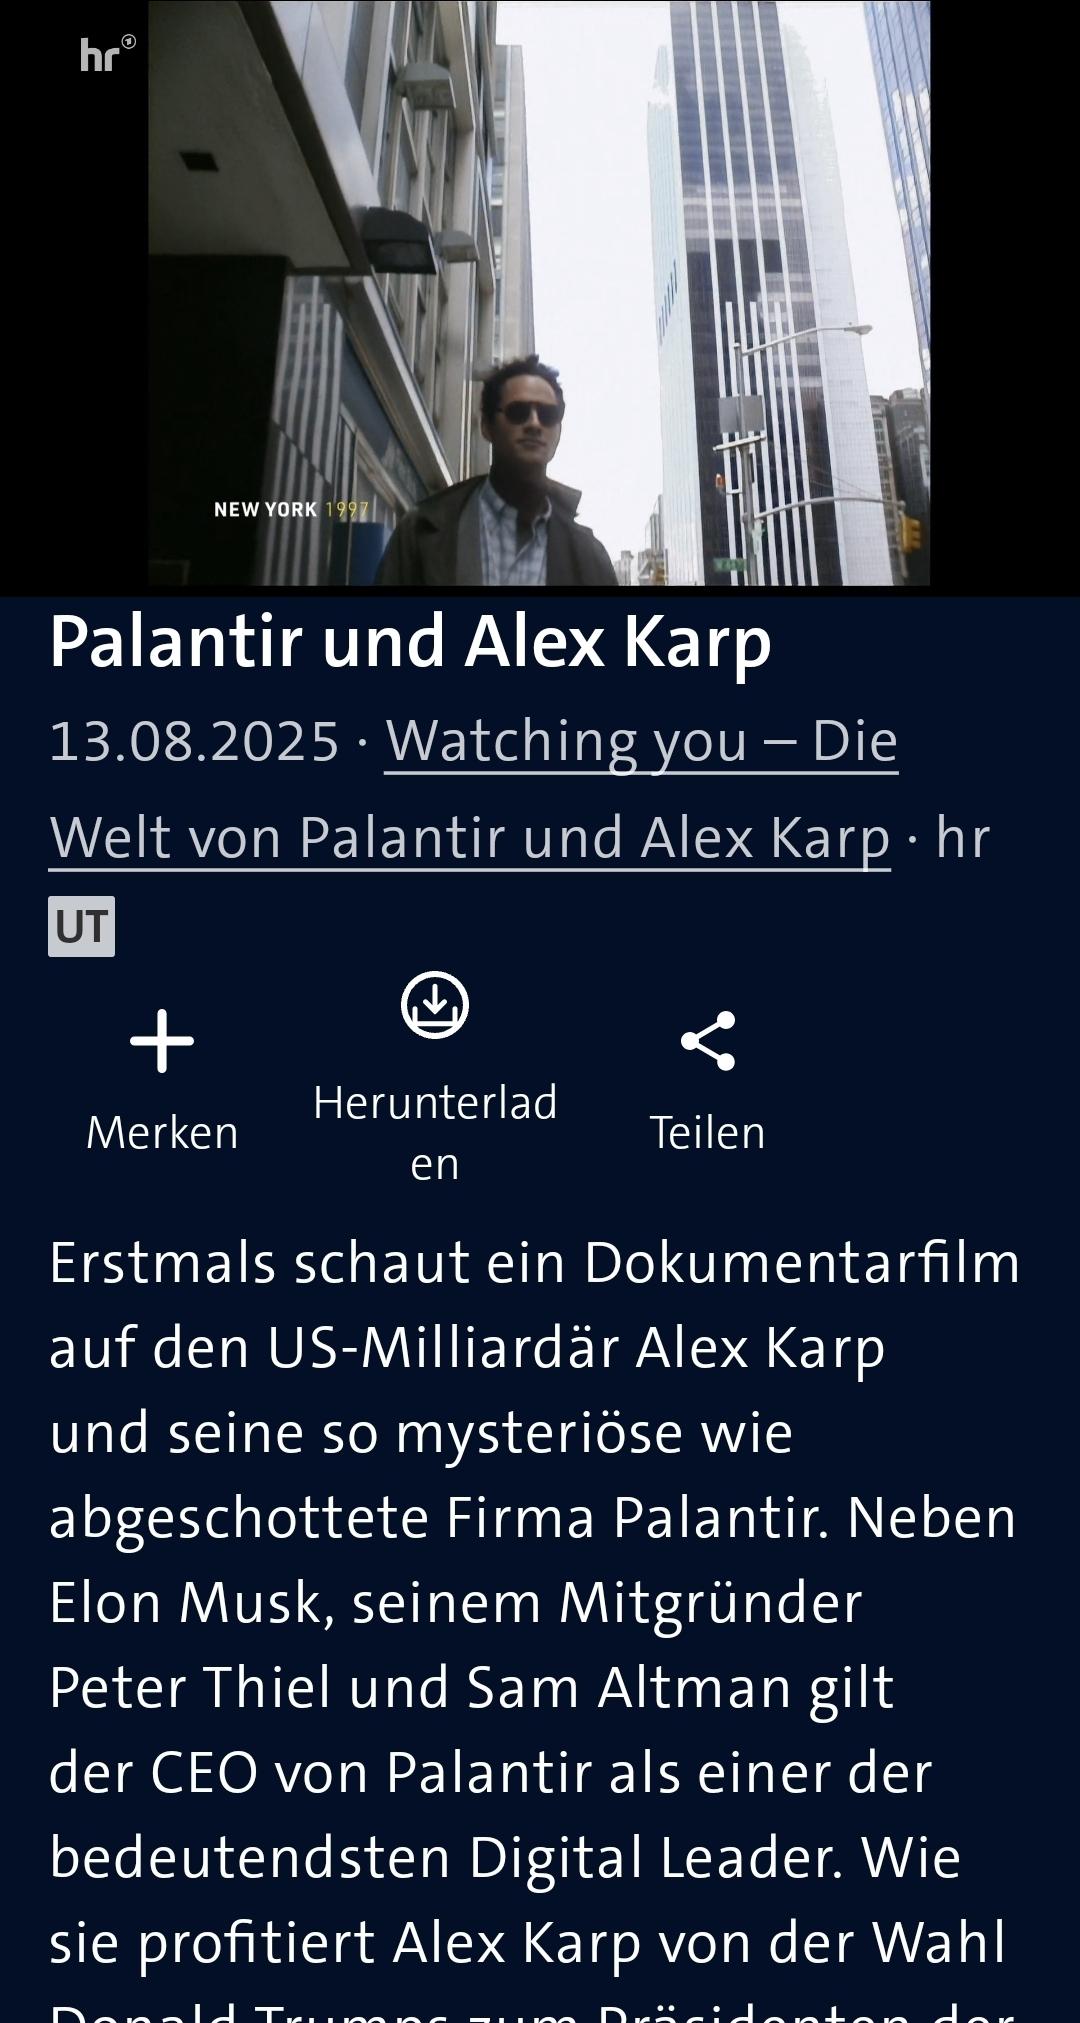The height and width of the screenshot is (2023, 1080).
Task: Tap the video player showing the man in sunglasses
Action: coord(539,293)
